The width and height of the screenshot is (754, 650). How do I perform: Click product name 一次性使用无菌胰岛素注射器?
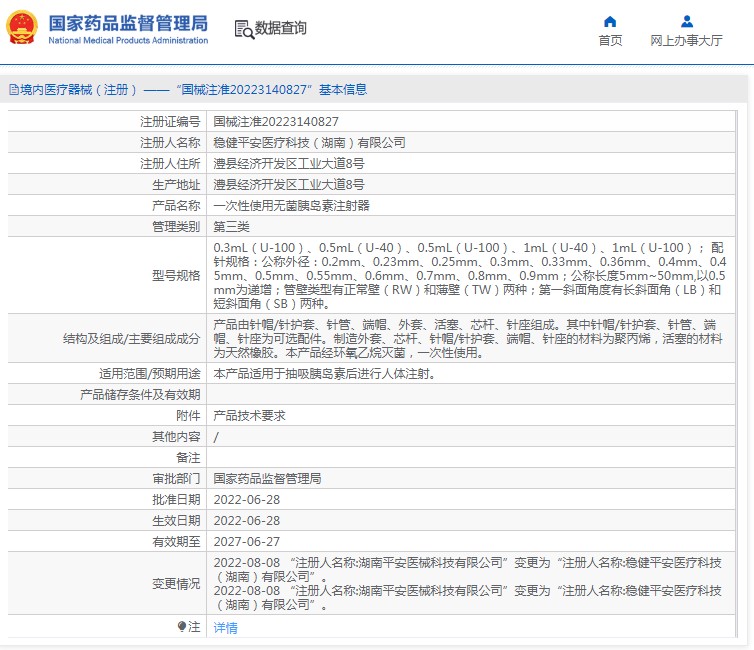(x=291, y=205)
